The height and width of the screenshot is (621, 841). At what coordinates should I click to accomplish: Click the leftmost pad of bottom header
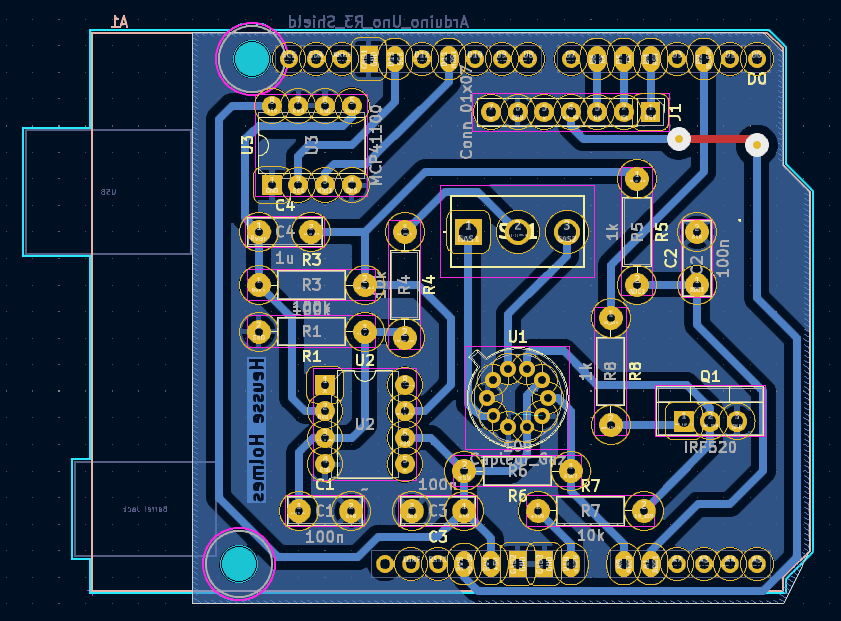tap(385, 564)
